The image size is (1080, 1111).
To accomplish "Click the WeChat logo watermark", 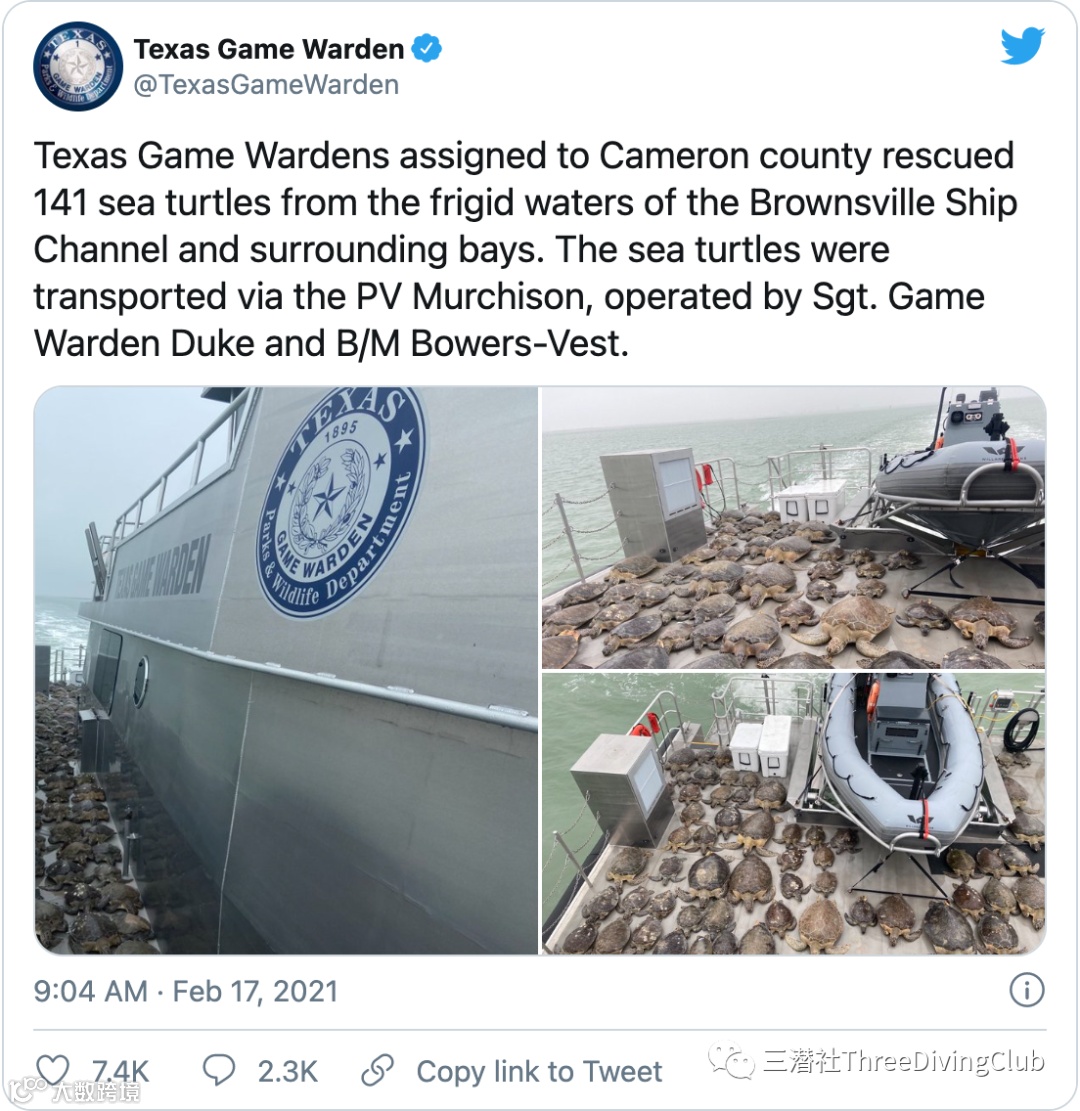I will [x=730, y=1061].
